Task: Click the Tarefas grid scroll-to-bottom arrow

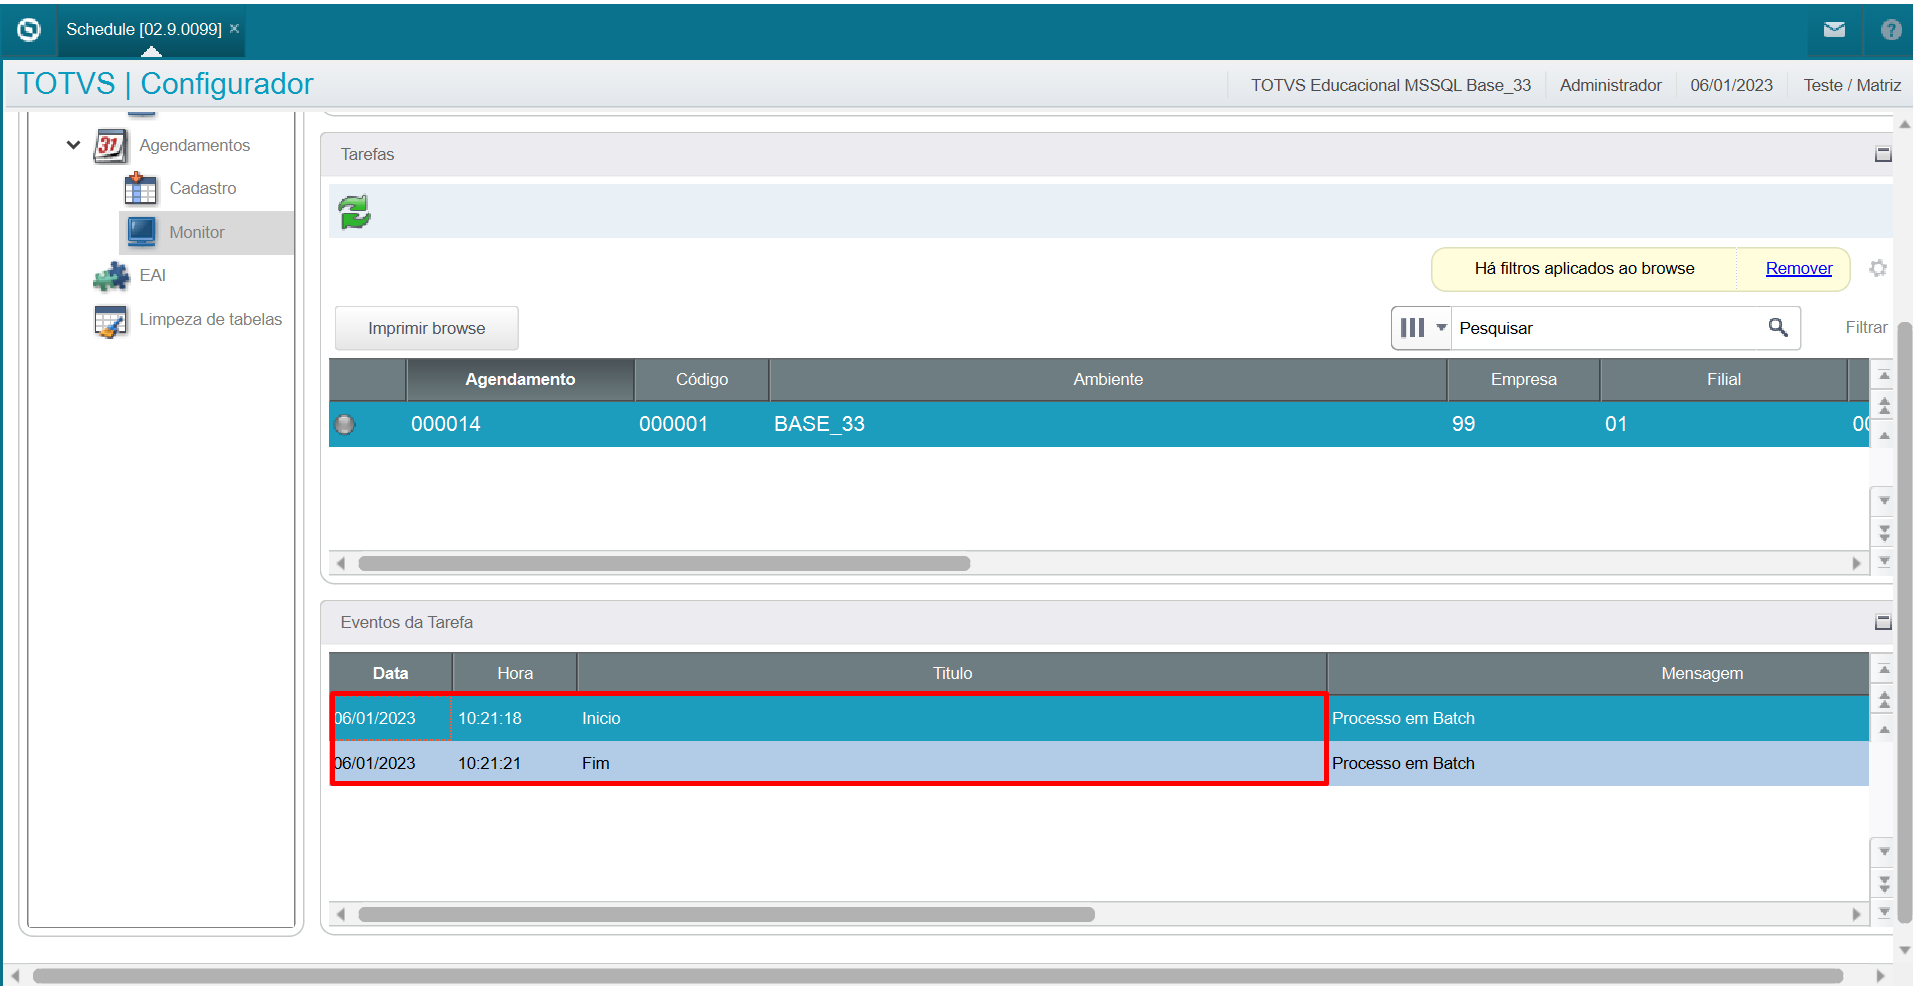Action: click(x=1884, y=562)
